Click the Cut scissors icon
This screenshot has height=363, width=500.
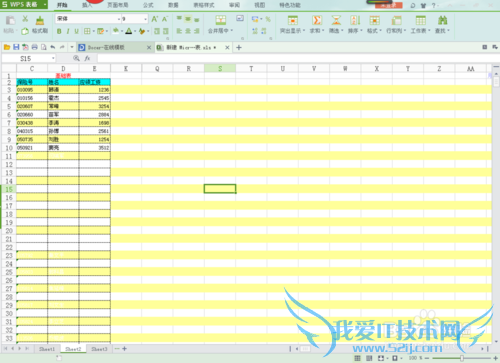pos(25,19)
